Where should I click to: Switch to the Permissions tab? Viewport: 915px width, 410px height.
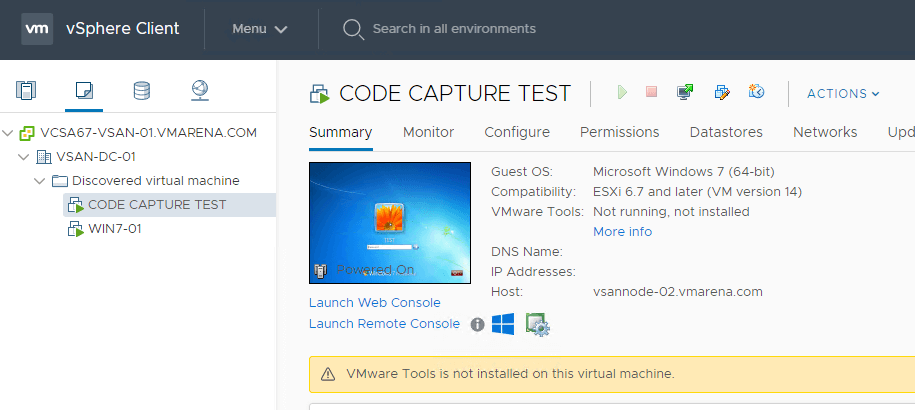pos(619,132)
